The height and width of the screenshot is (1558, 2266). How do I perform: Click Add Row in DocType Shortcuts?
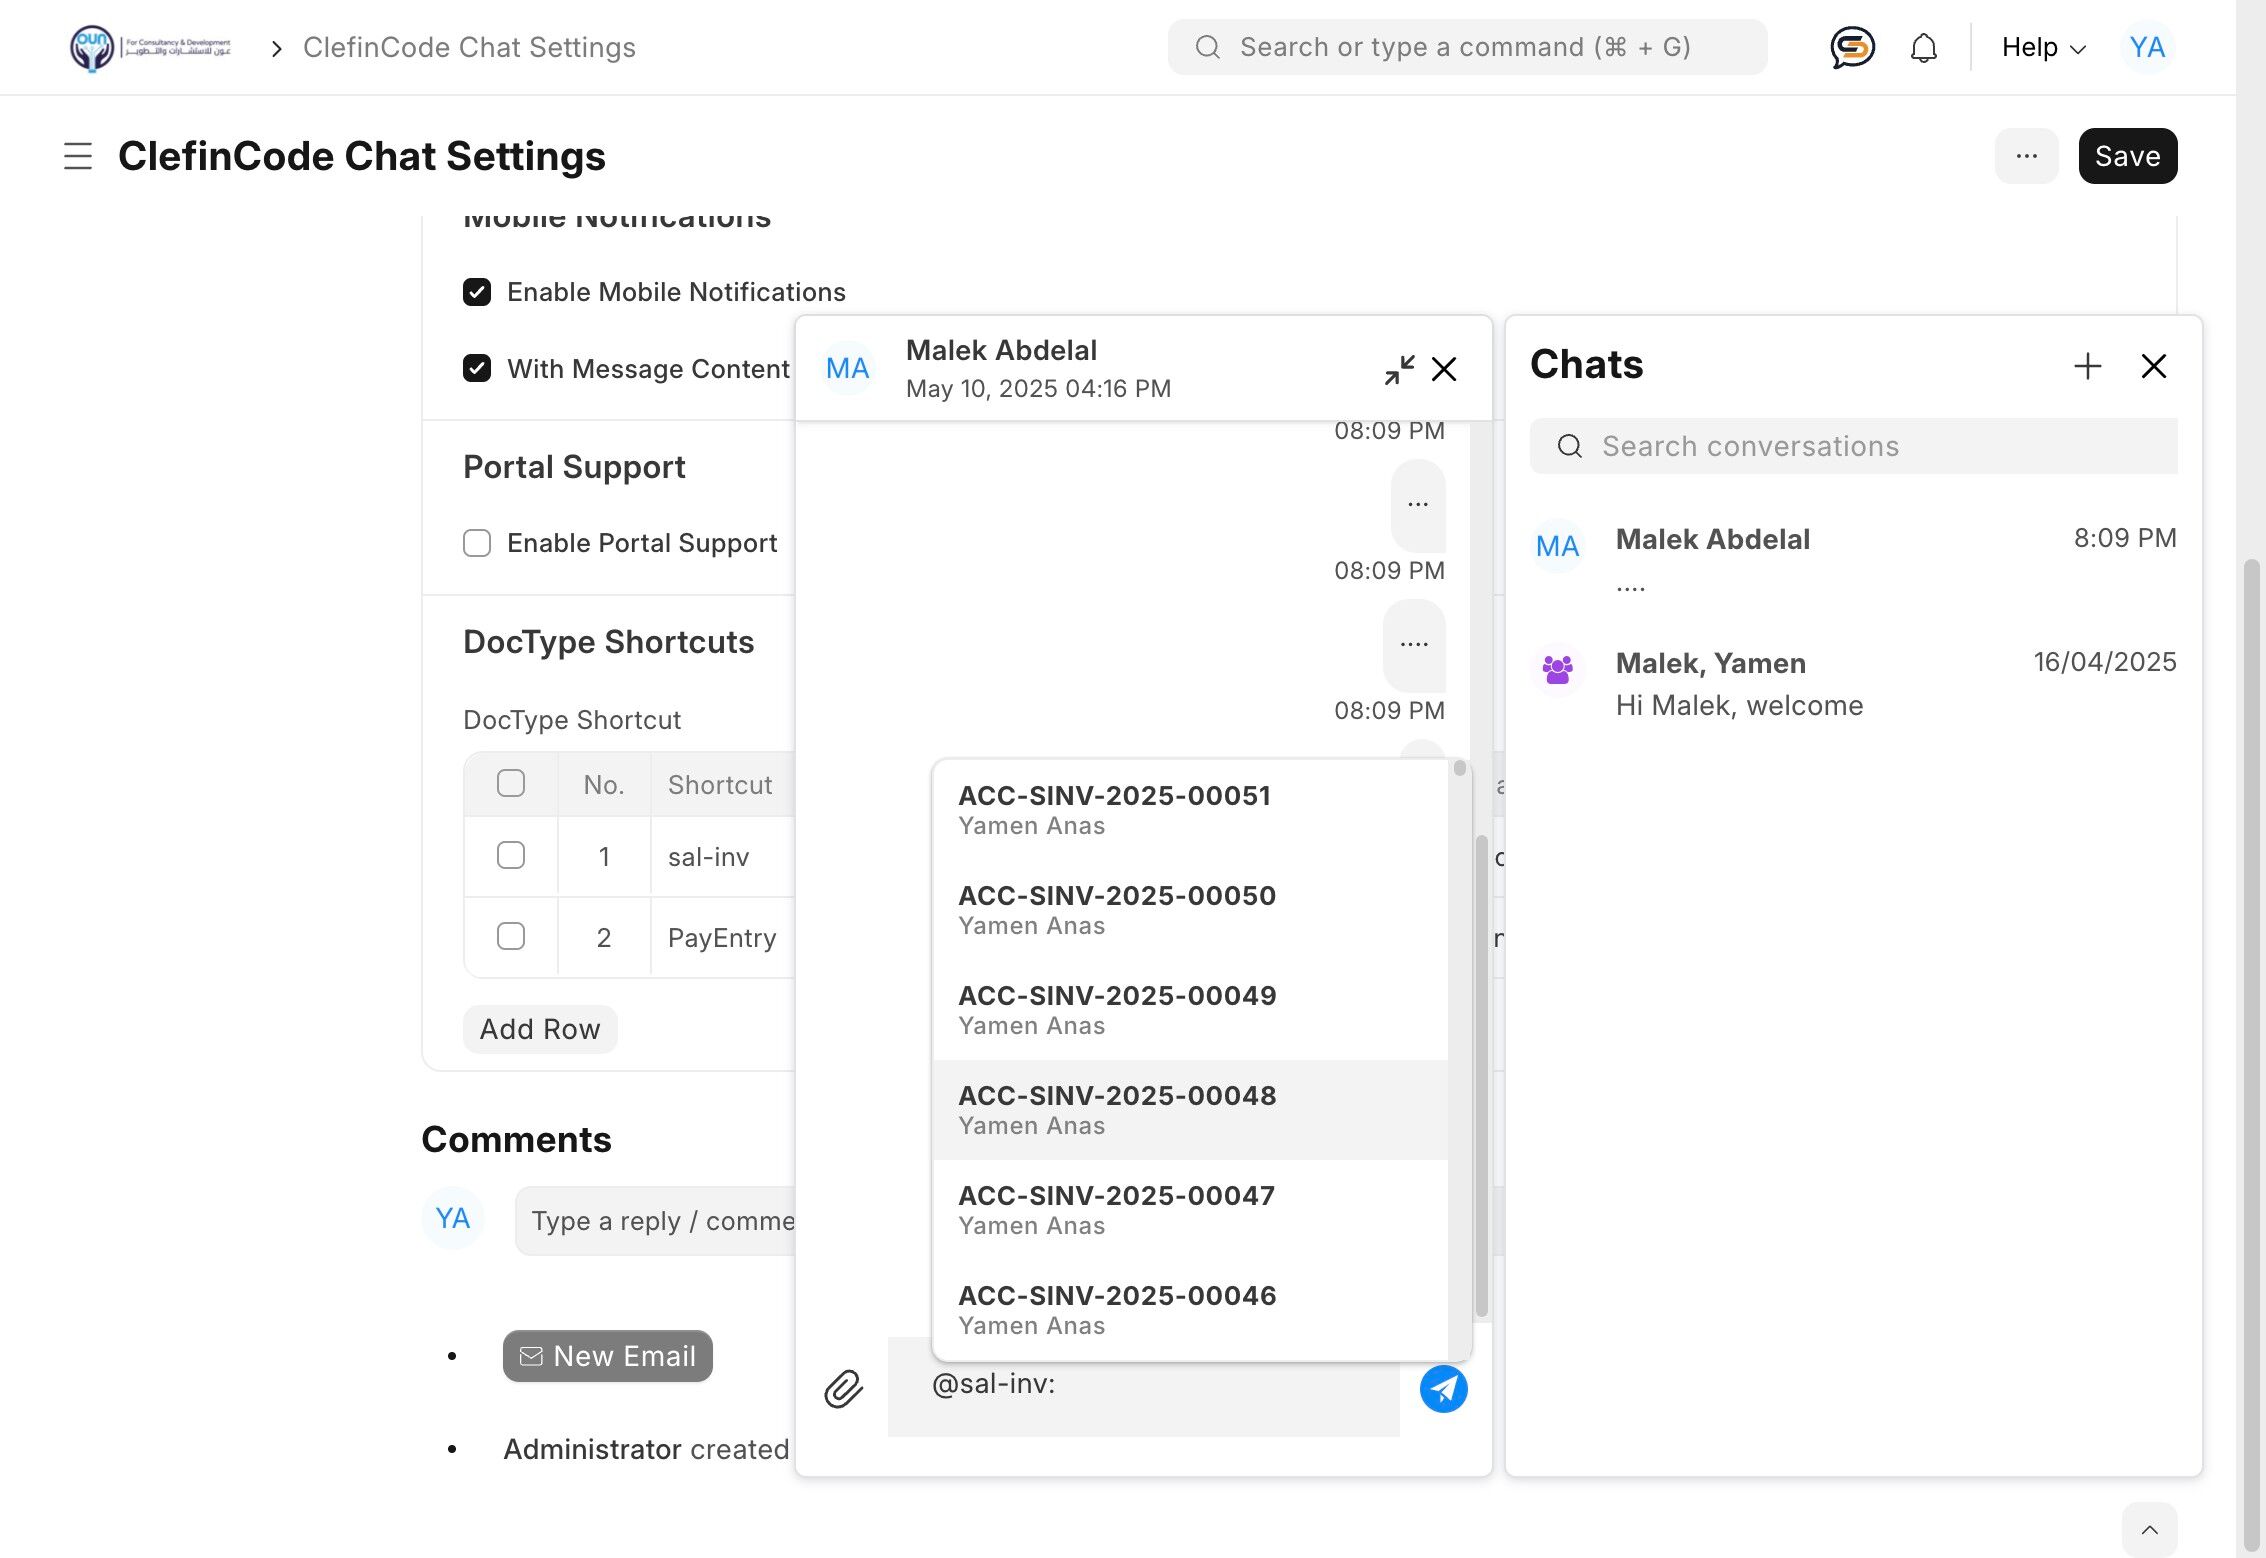tap(540, 1029)
